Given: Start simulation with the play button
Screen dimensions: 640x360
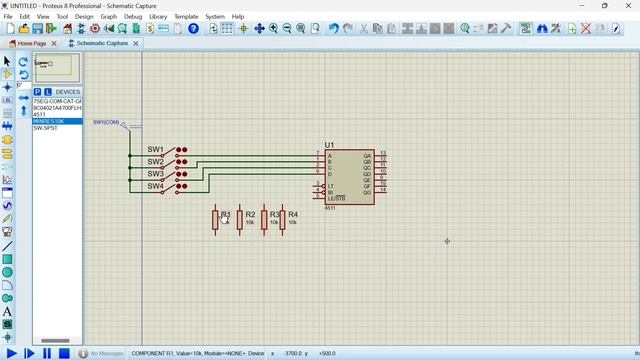Looking at the screenshot, I should point(11,353).
